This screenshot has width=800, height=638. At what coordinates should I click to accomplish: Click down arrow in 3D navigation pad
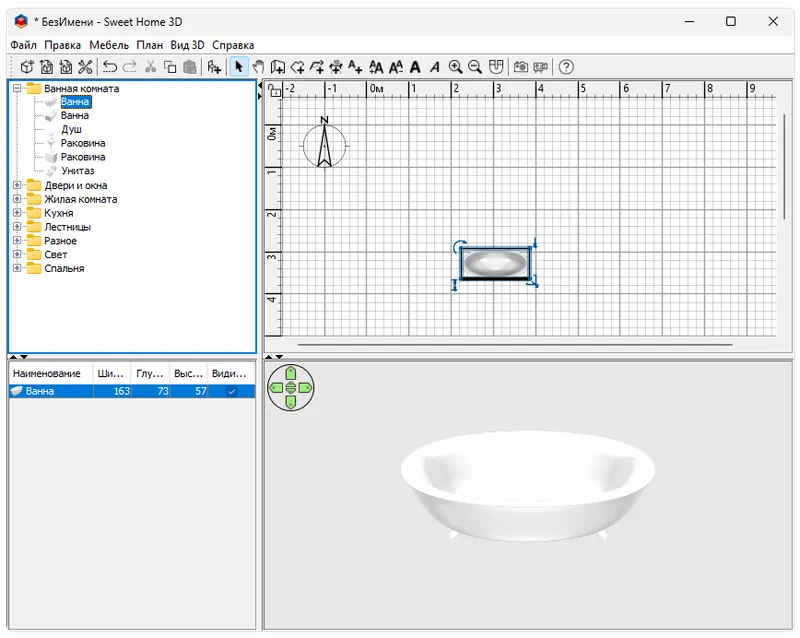pyautogui.click(x=290, y=402)
